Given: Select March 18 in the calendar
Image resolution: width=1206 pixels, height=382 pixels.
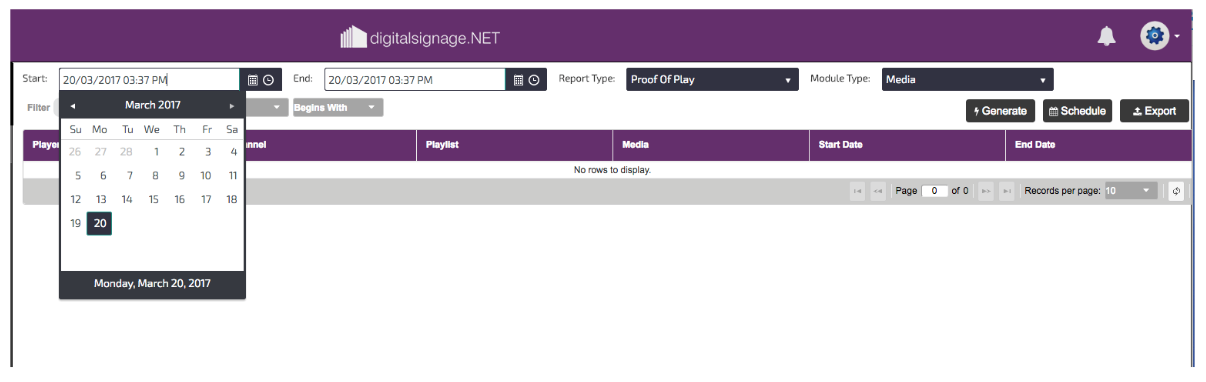Looking at the screenshot, I should [x=231, y=200].
